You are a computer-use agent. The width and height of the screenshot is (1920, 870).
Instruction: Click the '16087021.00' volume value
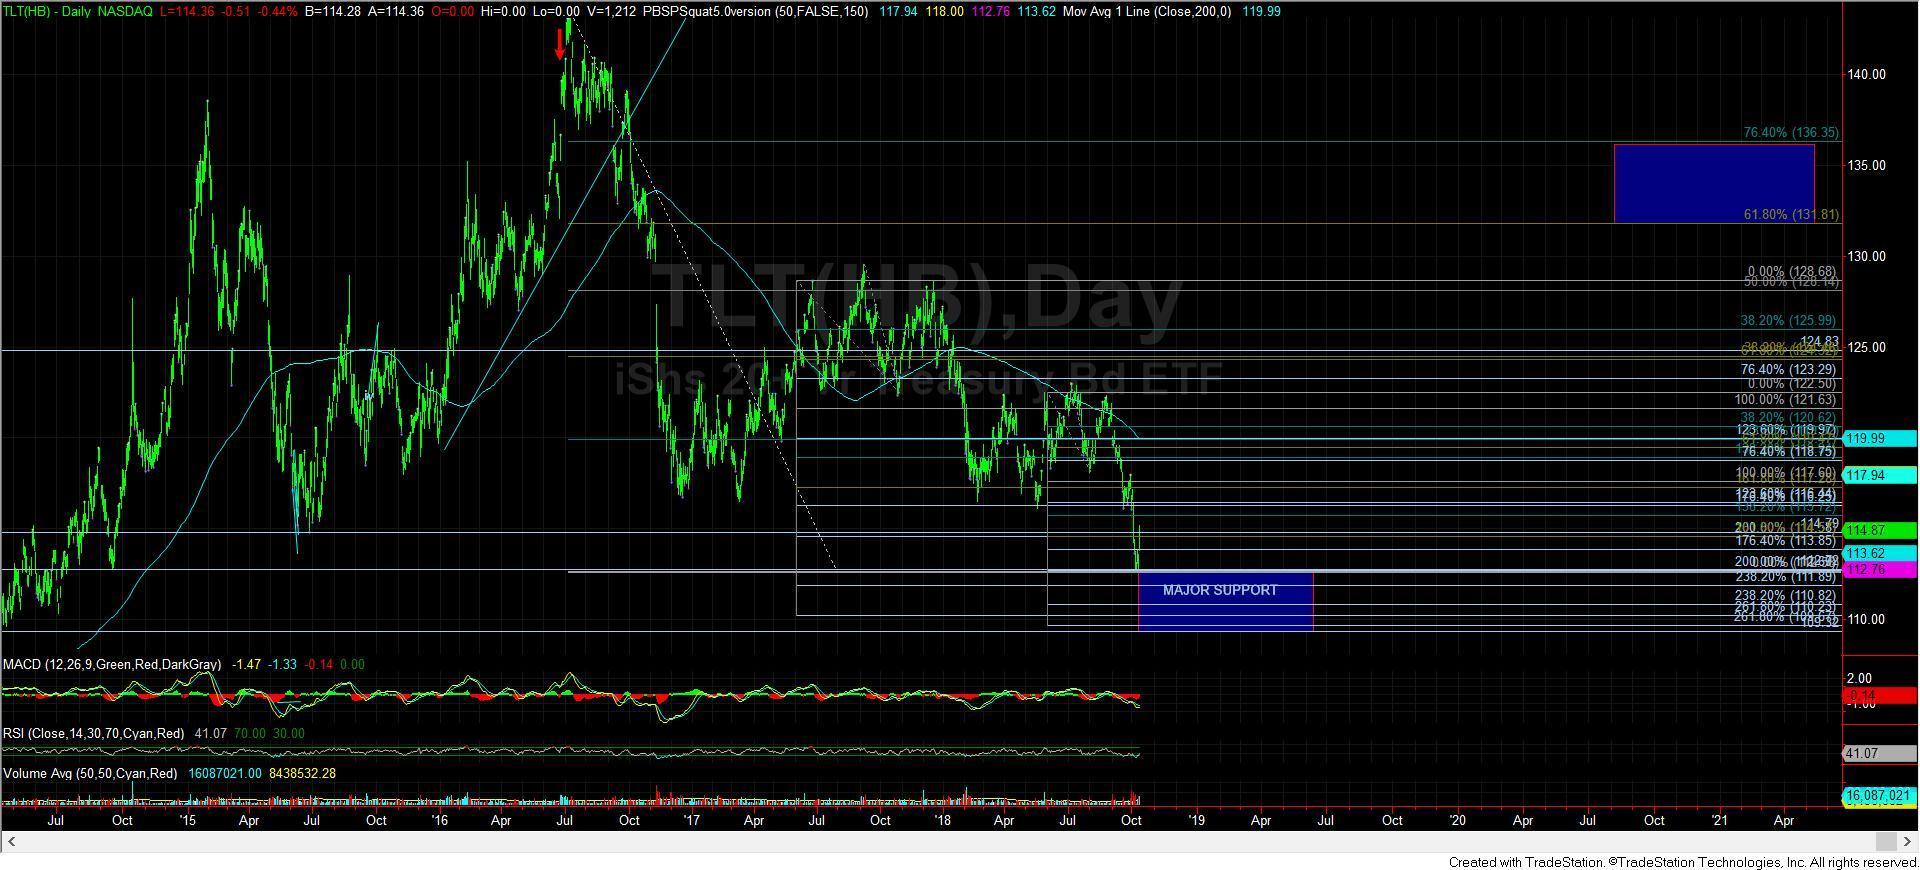tap(224, 773)
